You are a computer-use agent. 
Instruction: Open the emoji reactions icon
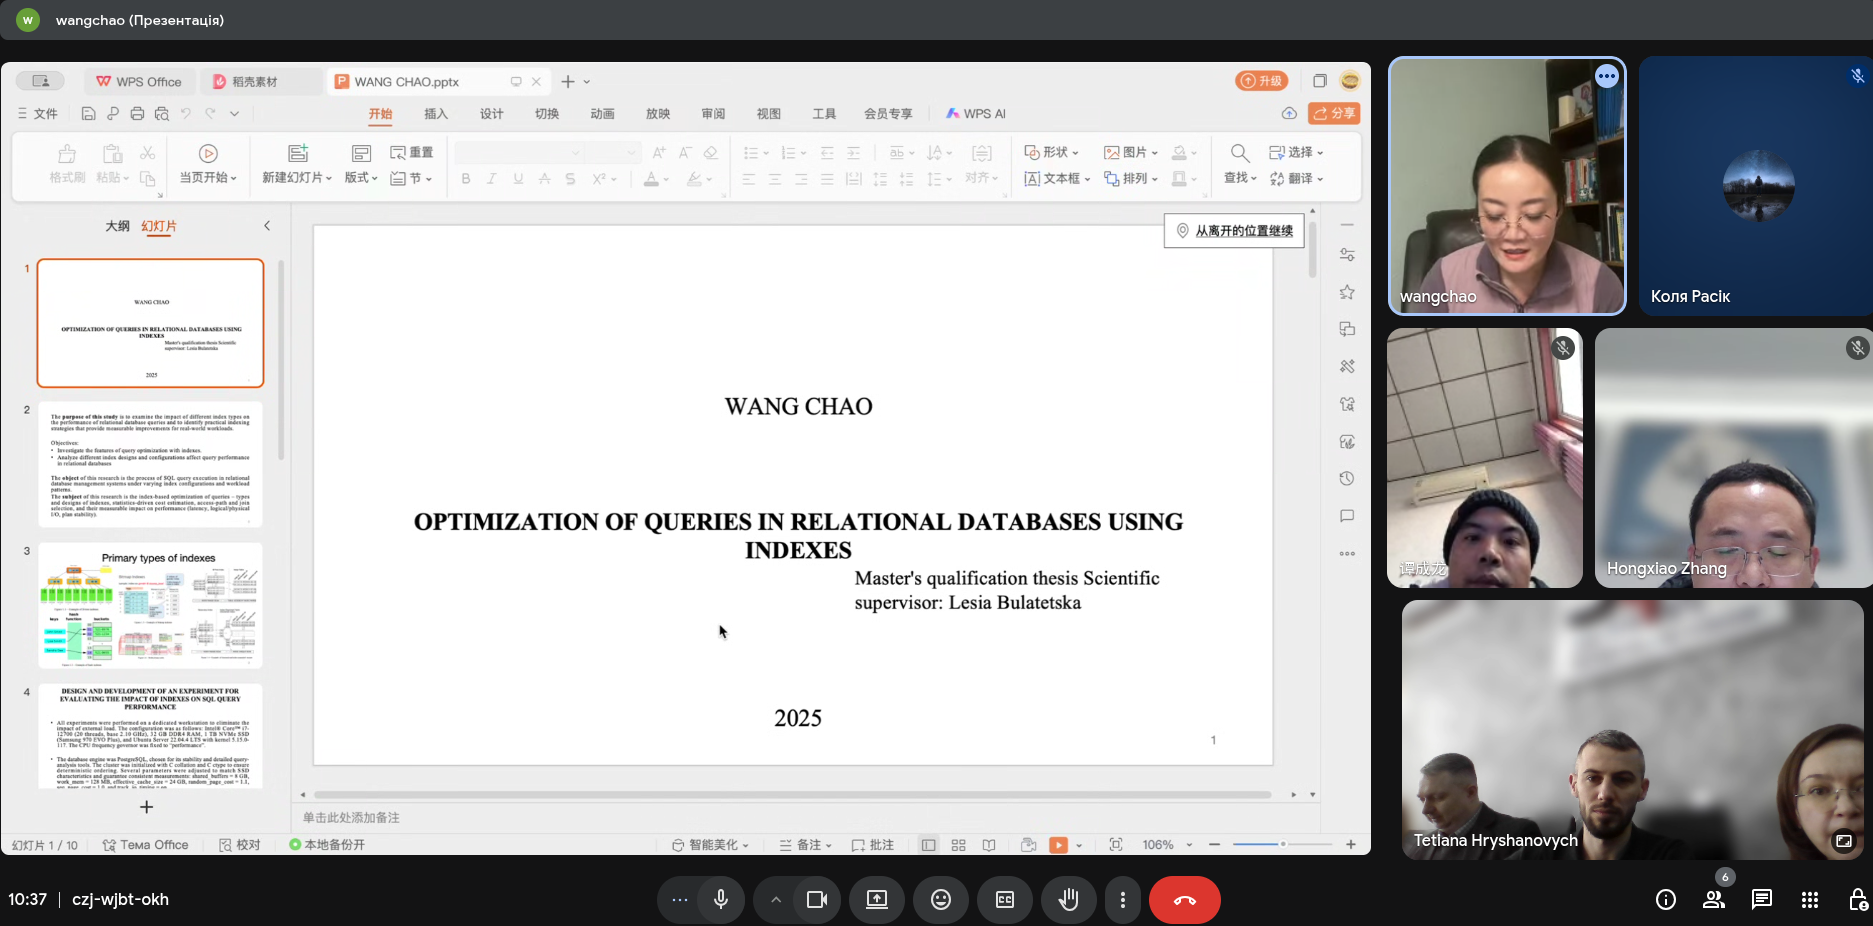coord(940,900)
